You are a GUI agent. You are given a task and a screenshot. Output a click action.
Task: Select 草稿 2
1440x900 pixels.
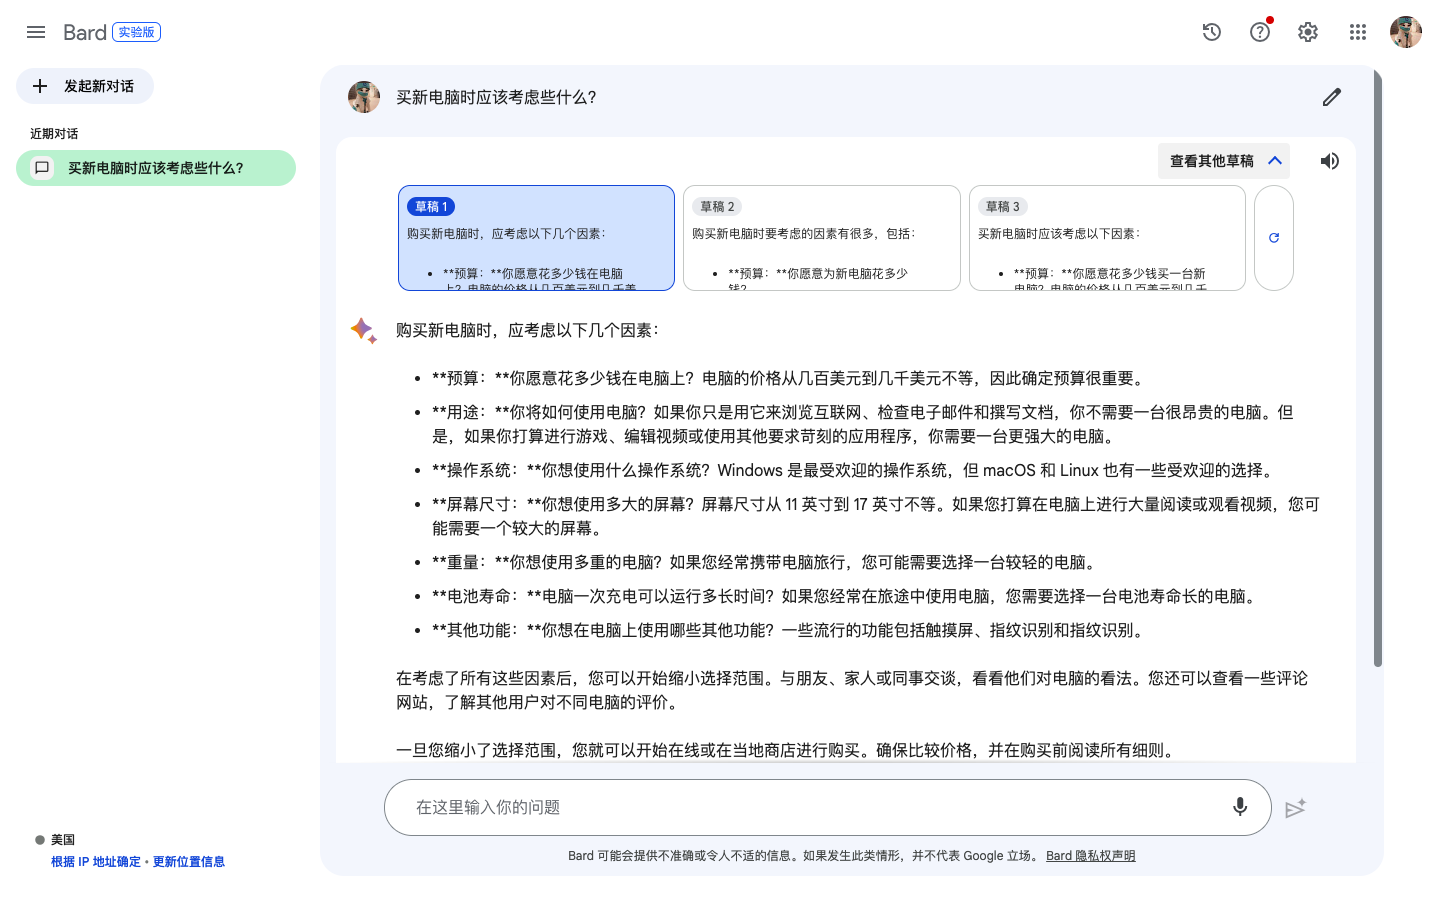(821, 238)
